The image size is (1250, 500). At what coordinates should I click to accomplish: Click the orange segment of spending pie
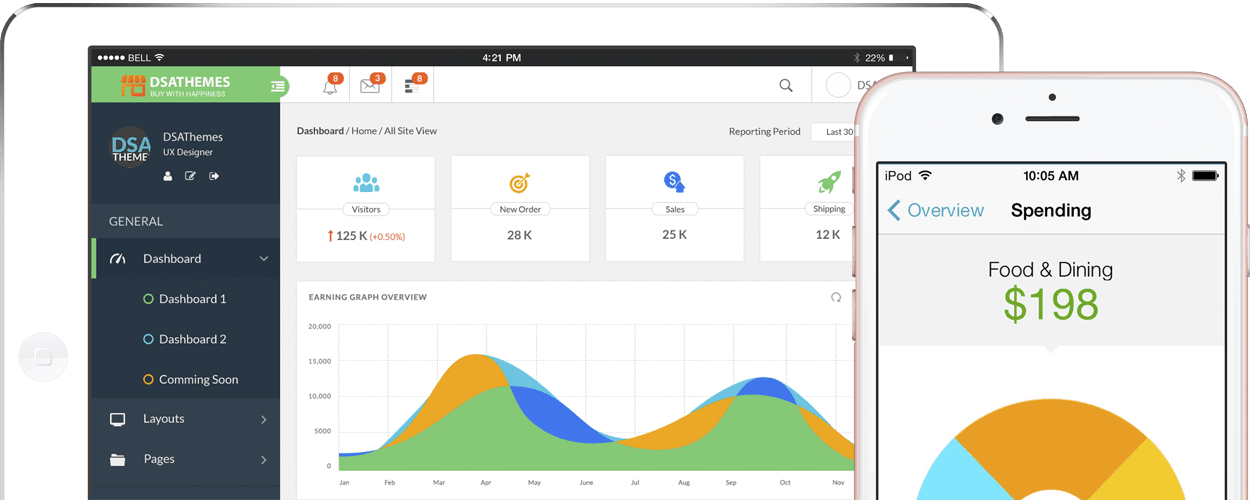(1040, 440)
